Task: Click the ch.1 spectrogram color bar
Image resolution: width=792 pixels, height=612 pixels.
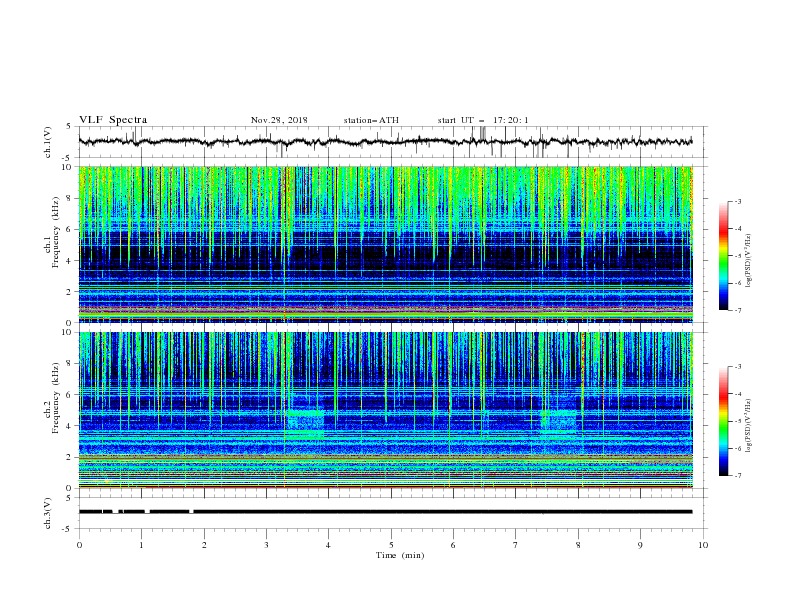Action: click(x=723, y=256)
